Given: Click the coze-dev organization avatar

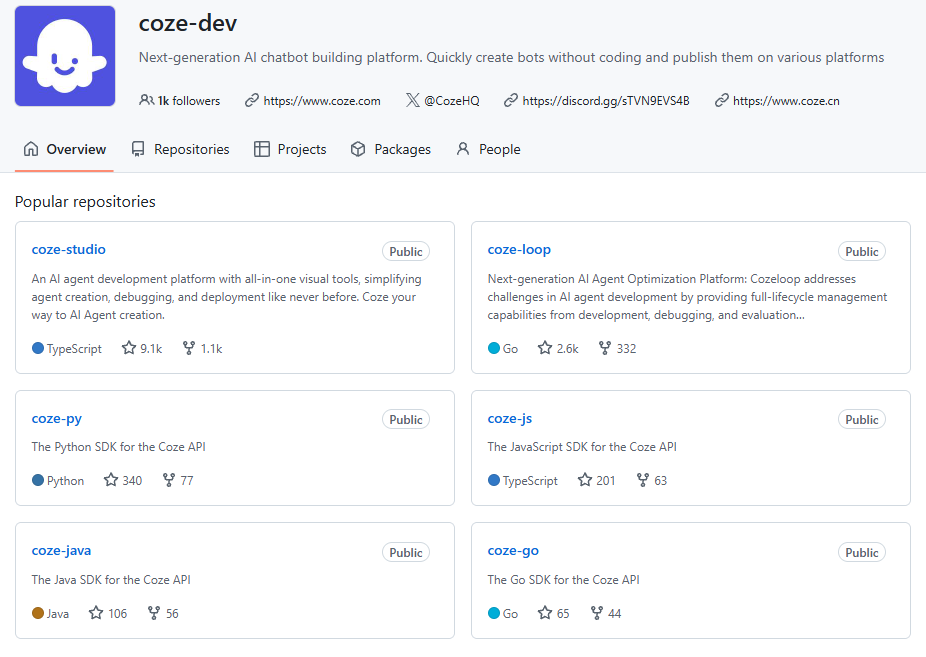Looking at the screenshot, I should 64,56.
